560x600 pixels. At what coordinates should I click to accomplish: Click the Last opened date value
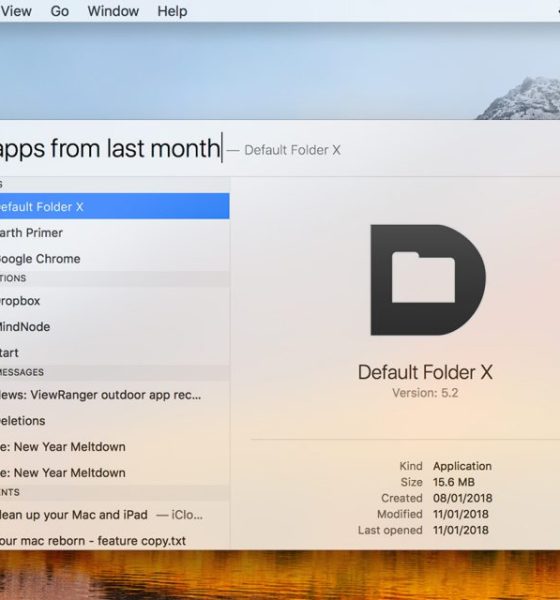click(460, 530)
